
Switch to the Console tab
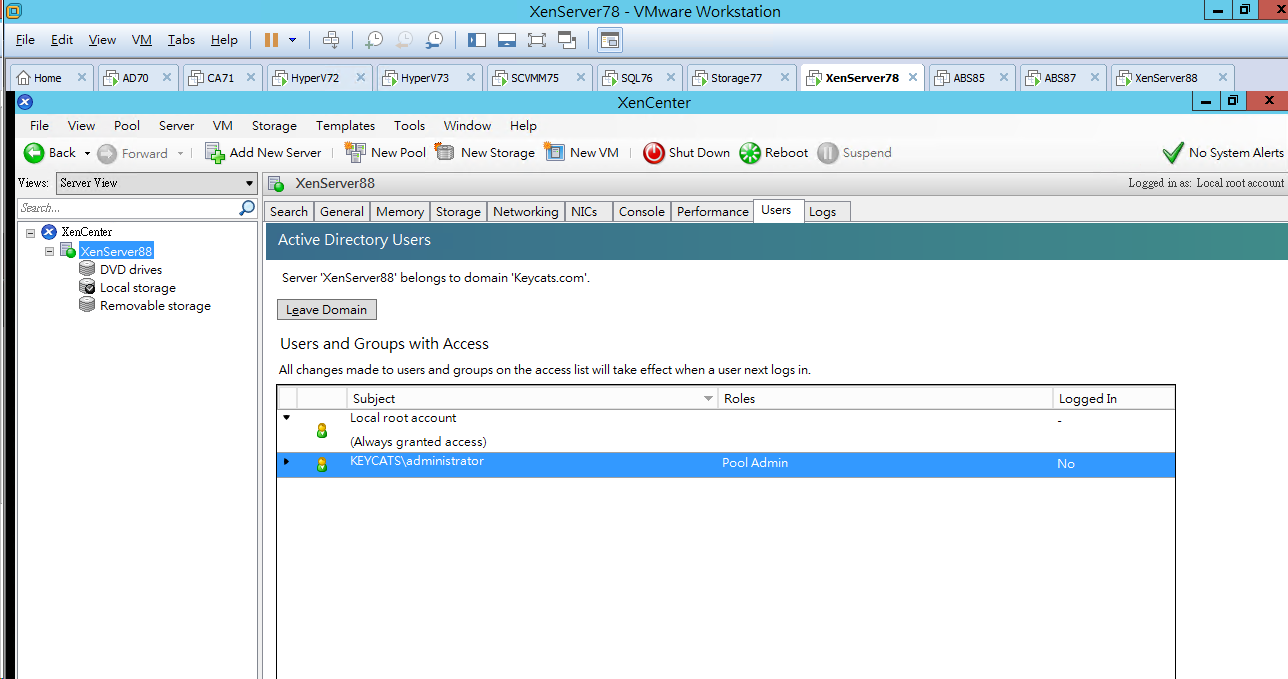pos(641,212)
